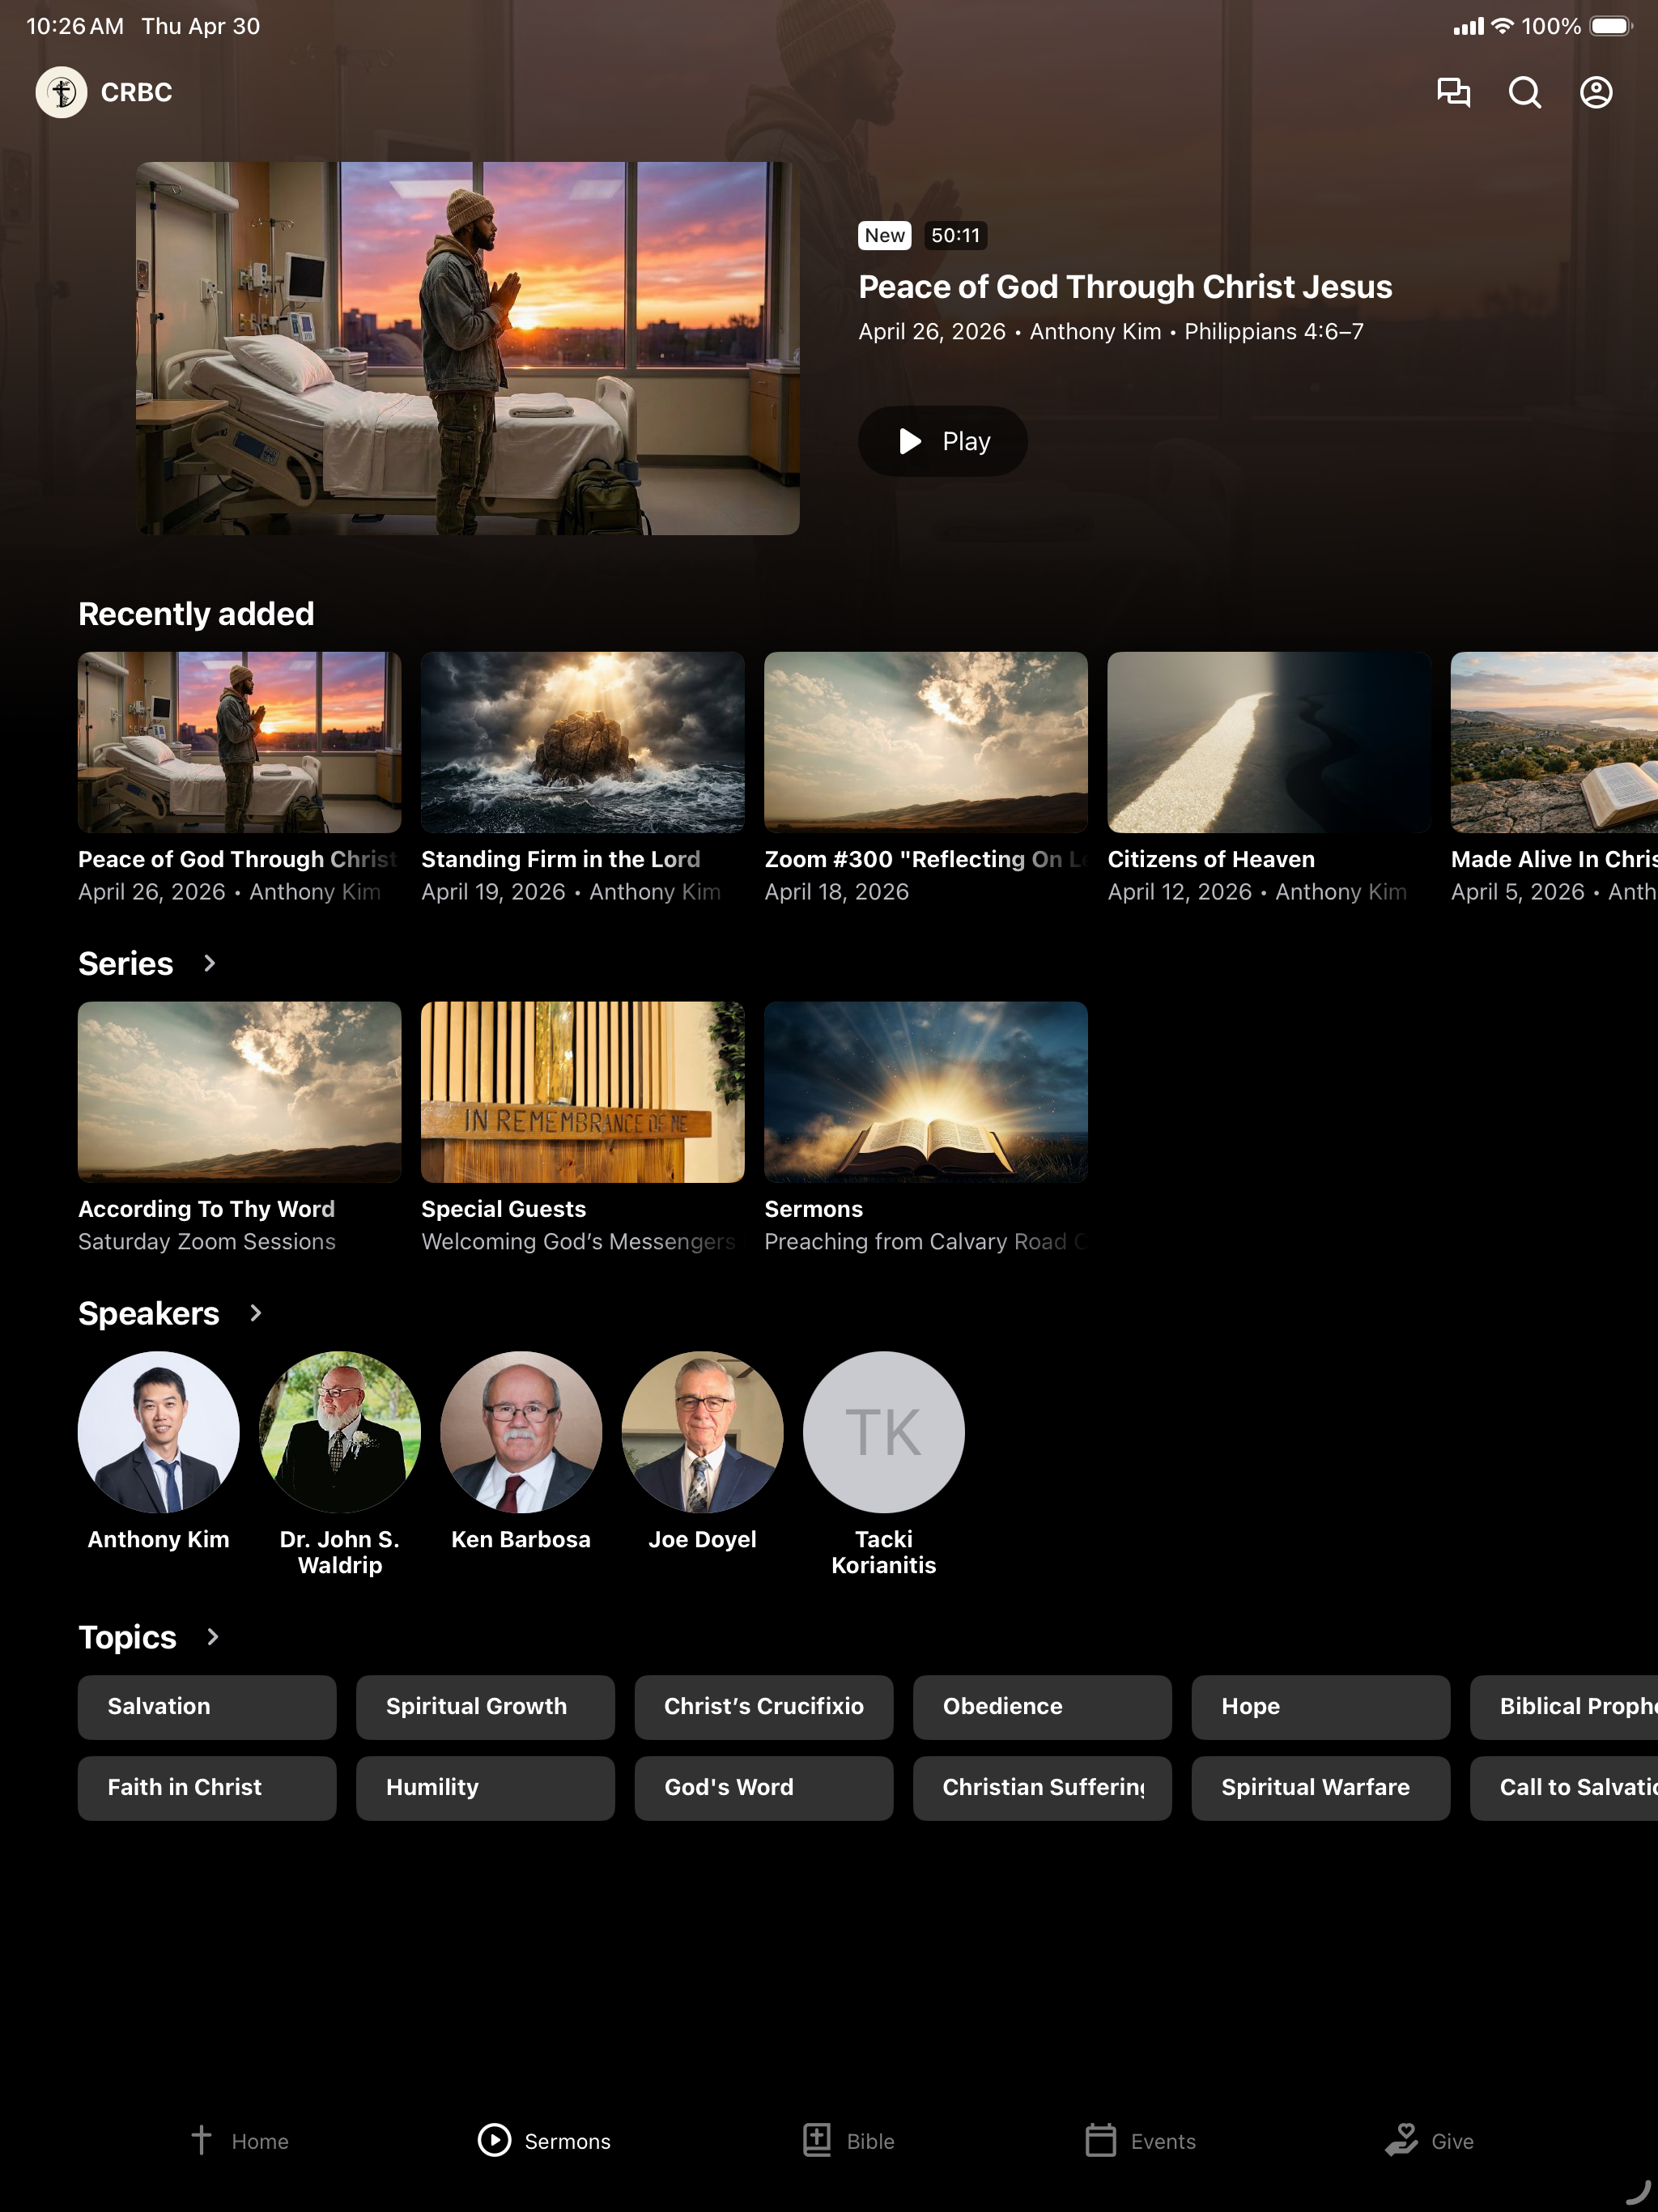Play the featured sermon

(x=942, y=441)
